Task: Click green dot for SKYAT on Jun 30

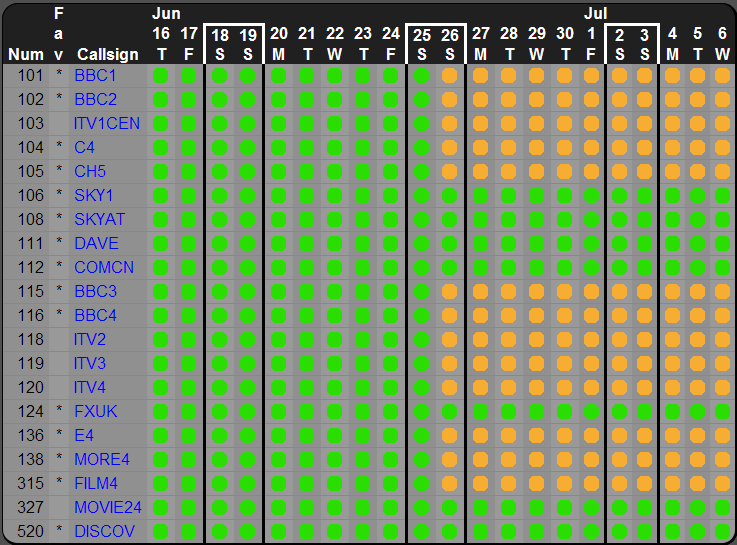Action: [x=565, y=219]
